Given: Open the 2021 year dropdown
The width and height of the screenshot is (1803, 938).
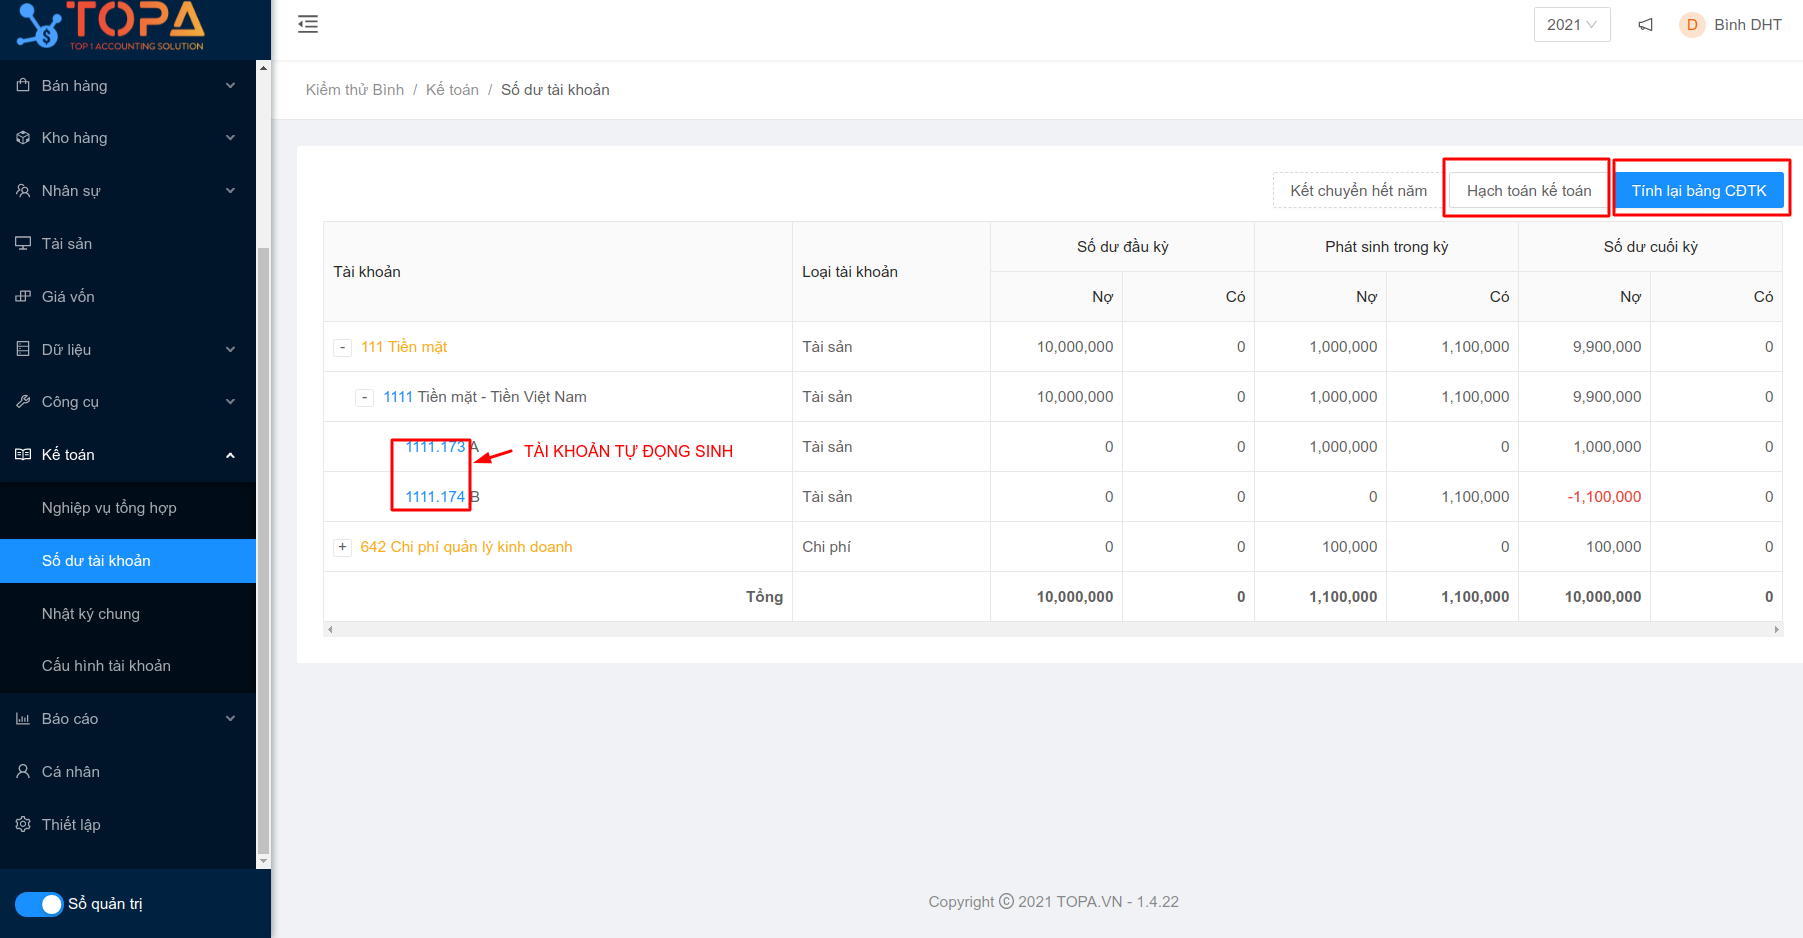Looking at the screenshot, I should pyautogui.click(x=1572, y=25).
